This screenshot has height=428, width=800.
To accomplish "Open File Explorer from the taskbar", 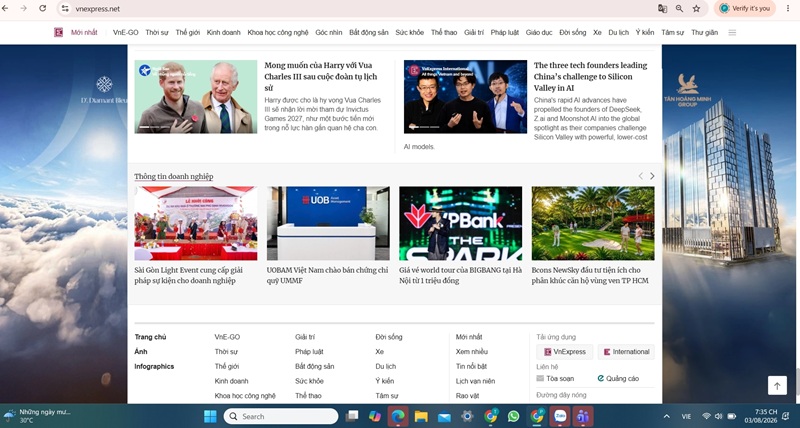I will pos(421,416).
